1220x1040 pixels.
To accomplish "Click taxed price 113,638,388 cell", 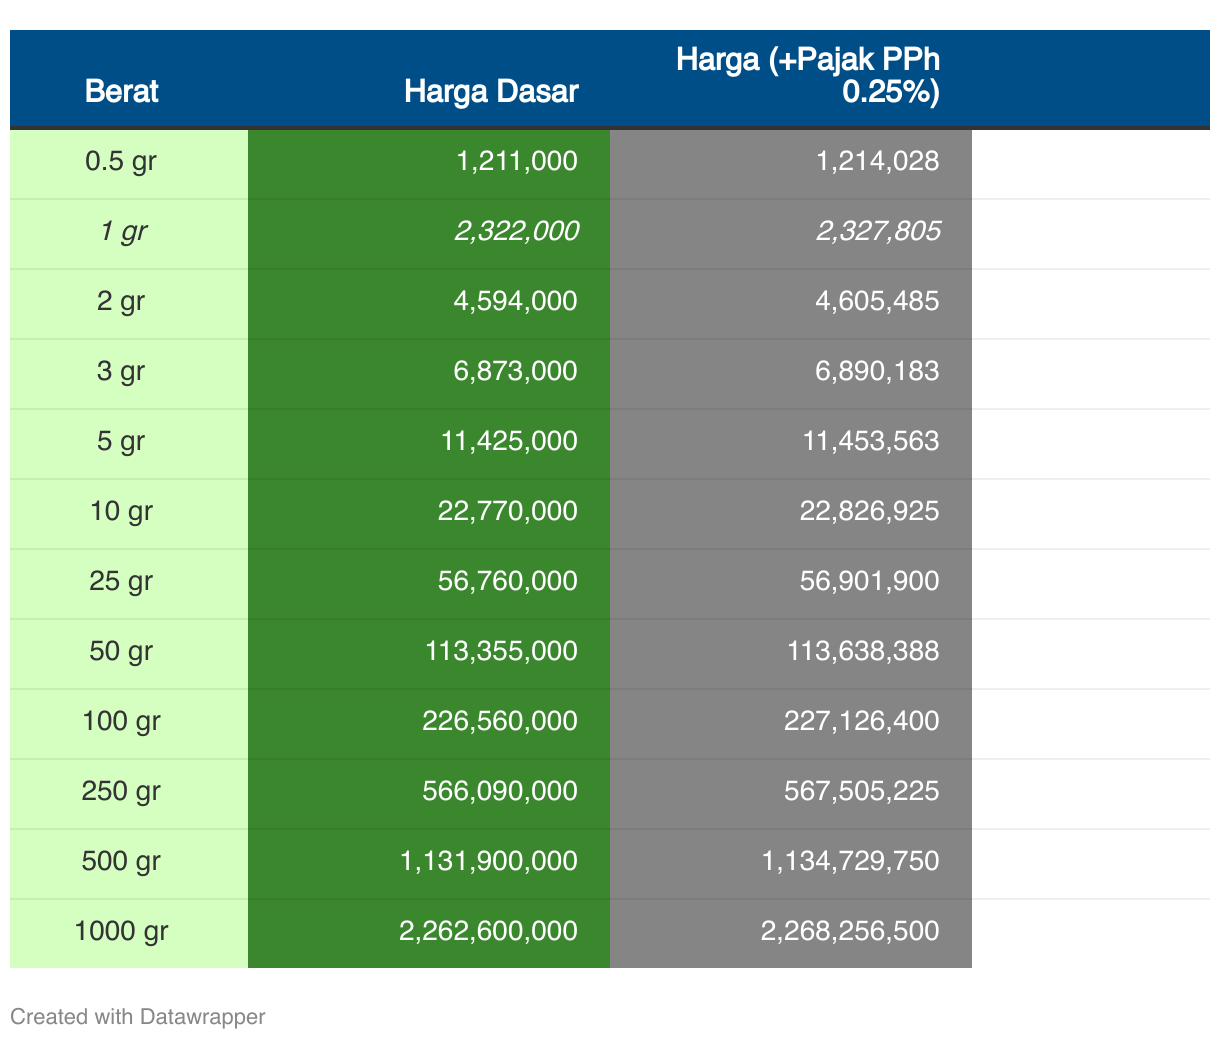I will tap(862, 651).
